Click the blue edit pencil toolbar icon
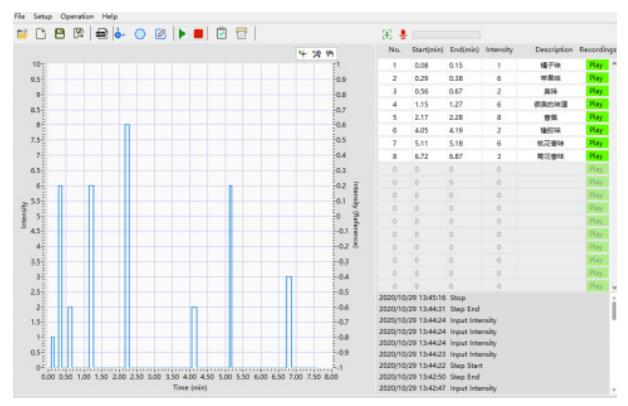 click(x=160, y=34)
